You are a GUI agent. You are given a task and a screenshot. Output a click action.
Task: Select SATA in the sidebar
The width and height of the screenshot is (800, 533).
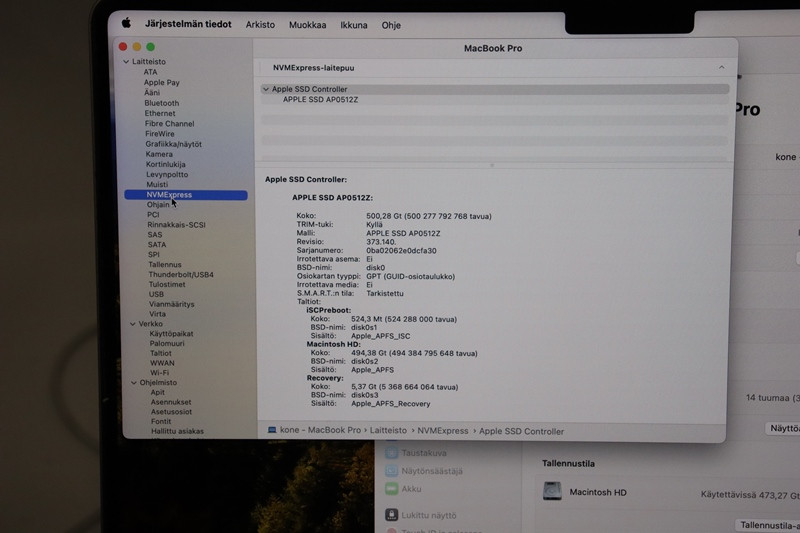[157, 244]
